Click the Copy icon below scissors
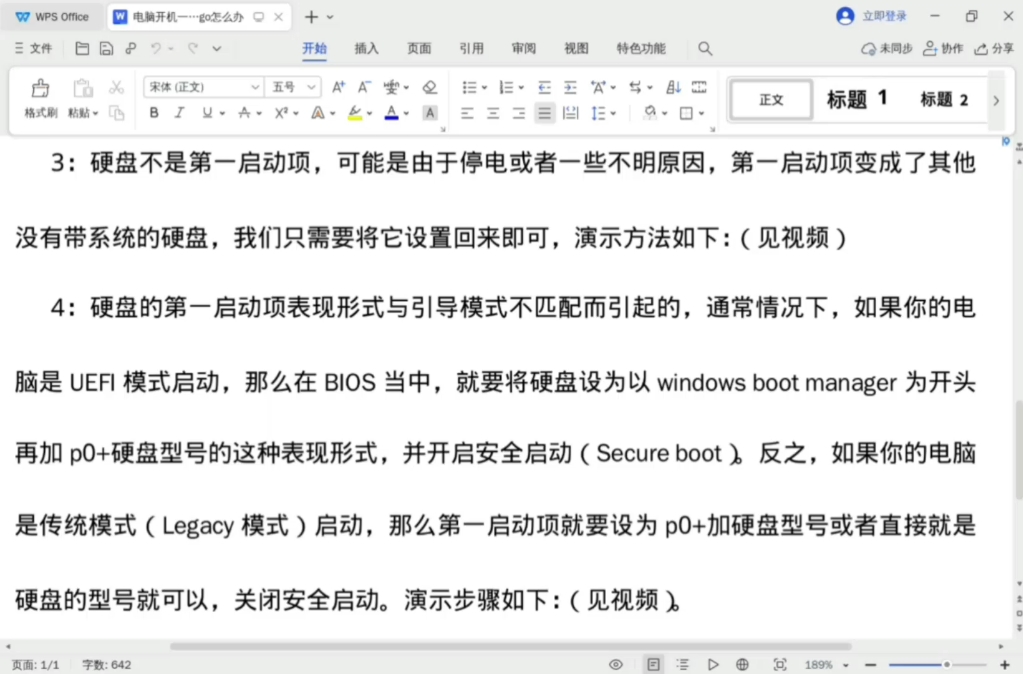This screenshot has height=674, width=1023. click(x=116, y=113)
